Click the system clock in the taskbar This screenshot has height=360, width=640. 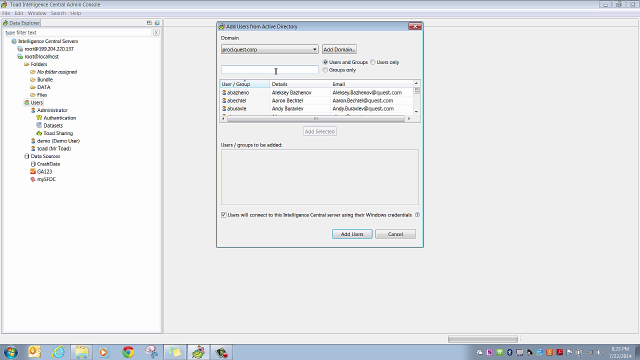(620, 353)
